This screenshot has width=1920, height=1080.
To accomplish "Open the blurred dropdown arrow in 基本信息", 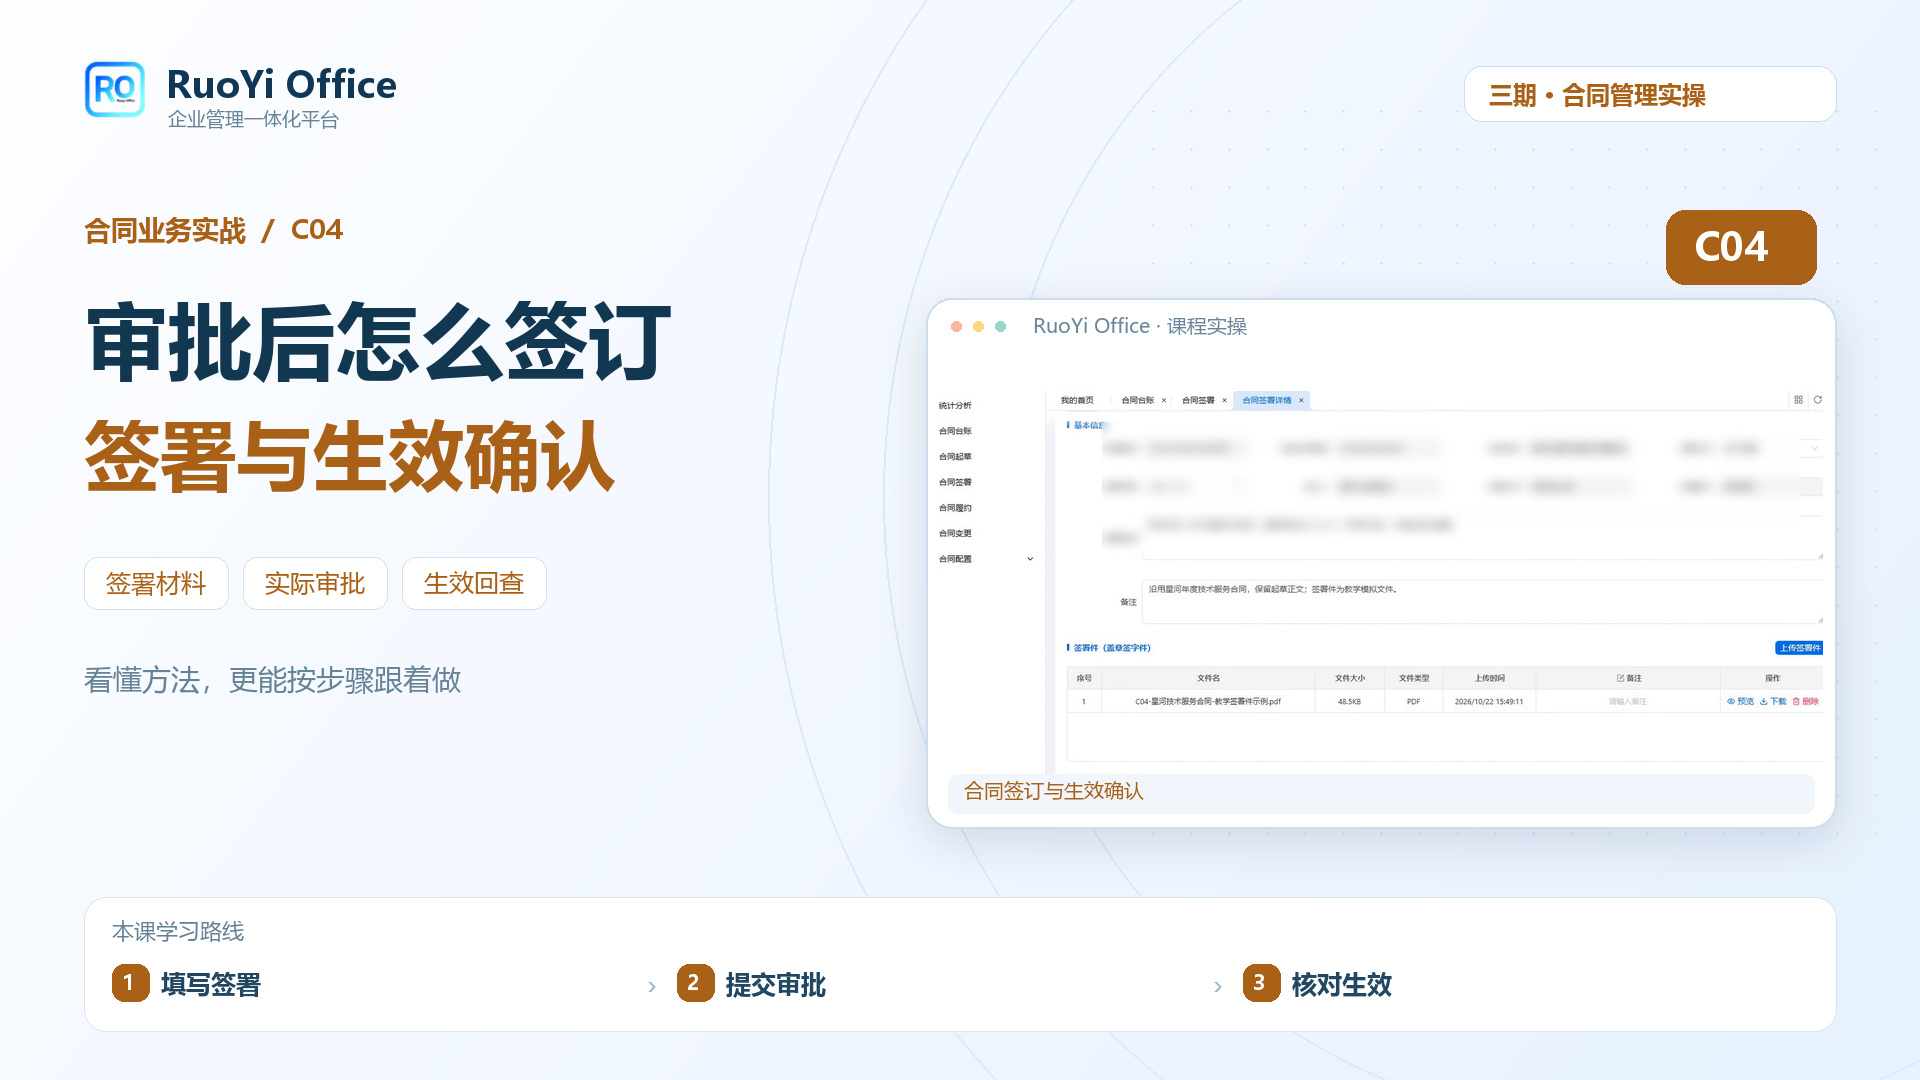I will tap(1814, 449).
